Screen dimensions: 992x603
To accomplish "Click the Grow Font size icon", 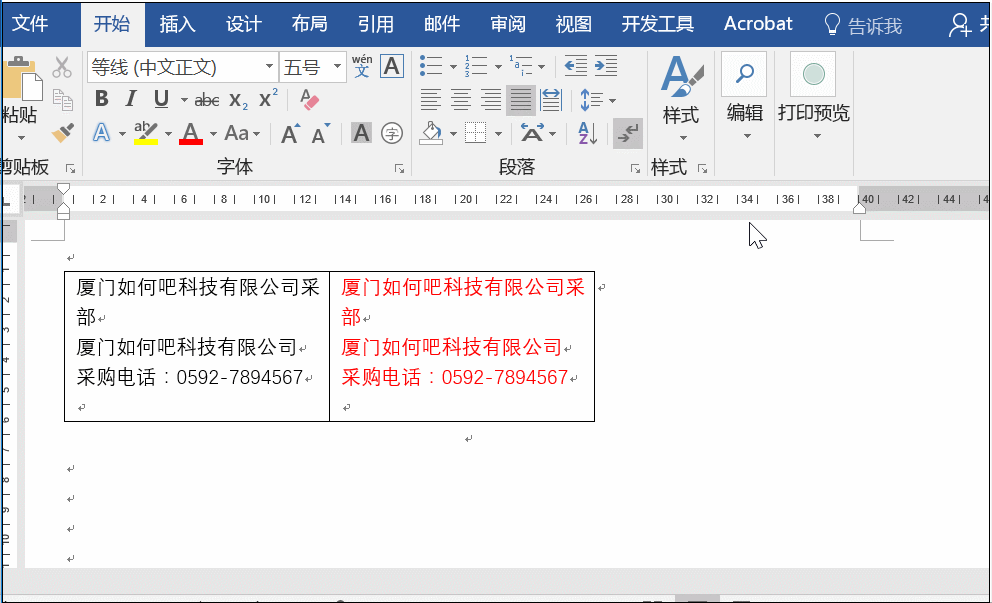I will tap(290, 133).
